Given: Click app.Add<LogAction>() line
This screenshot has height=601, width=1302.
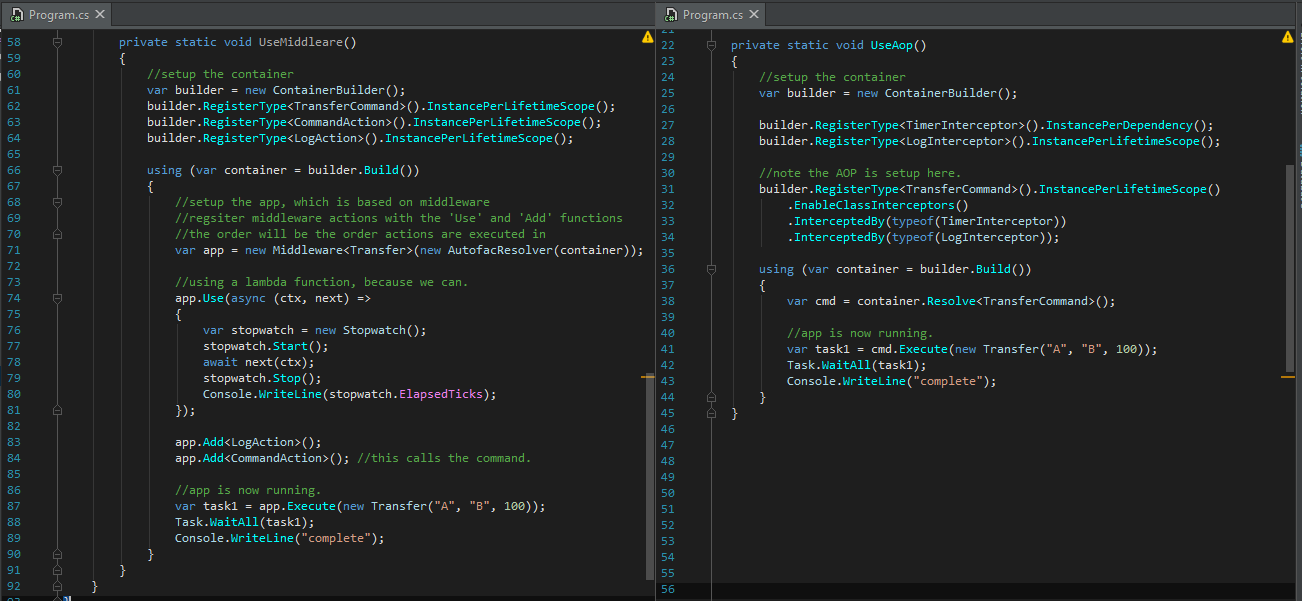Looking at the screenshot, I should point(248,443).
